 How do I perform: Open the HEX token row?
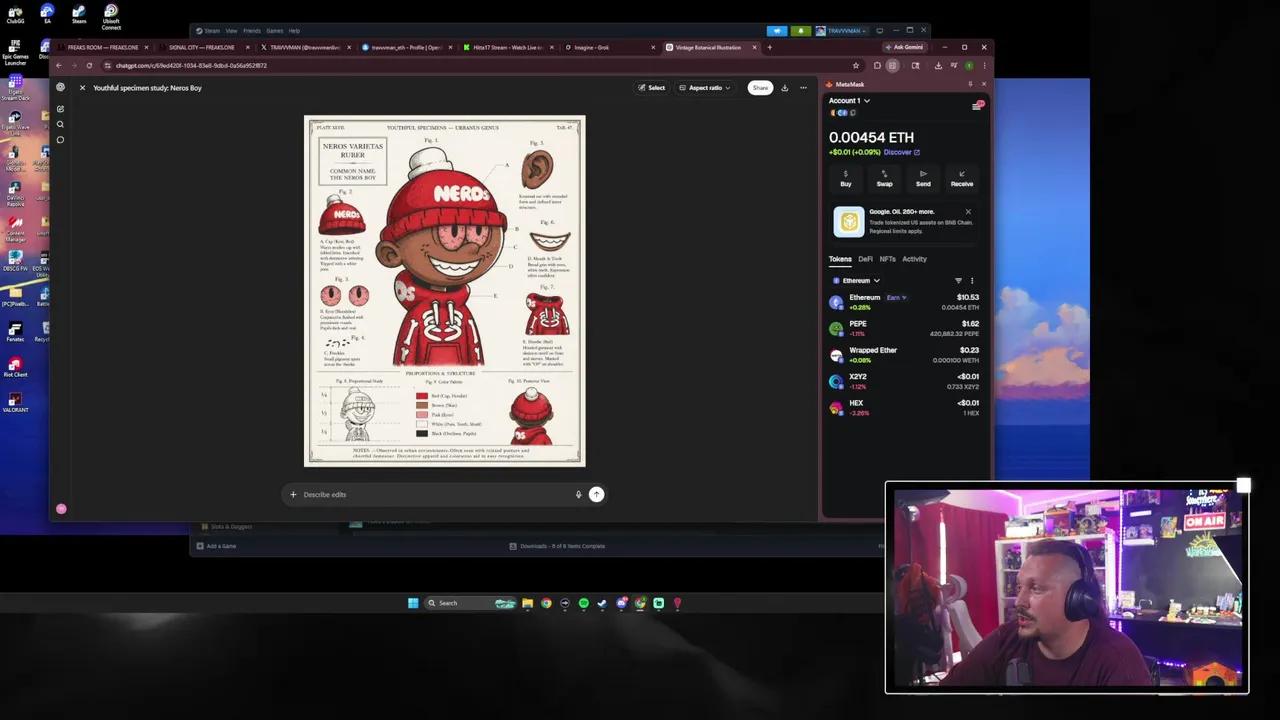(x=905, y=408)
